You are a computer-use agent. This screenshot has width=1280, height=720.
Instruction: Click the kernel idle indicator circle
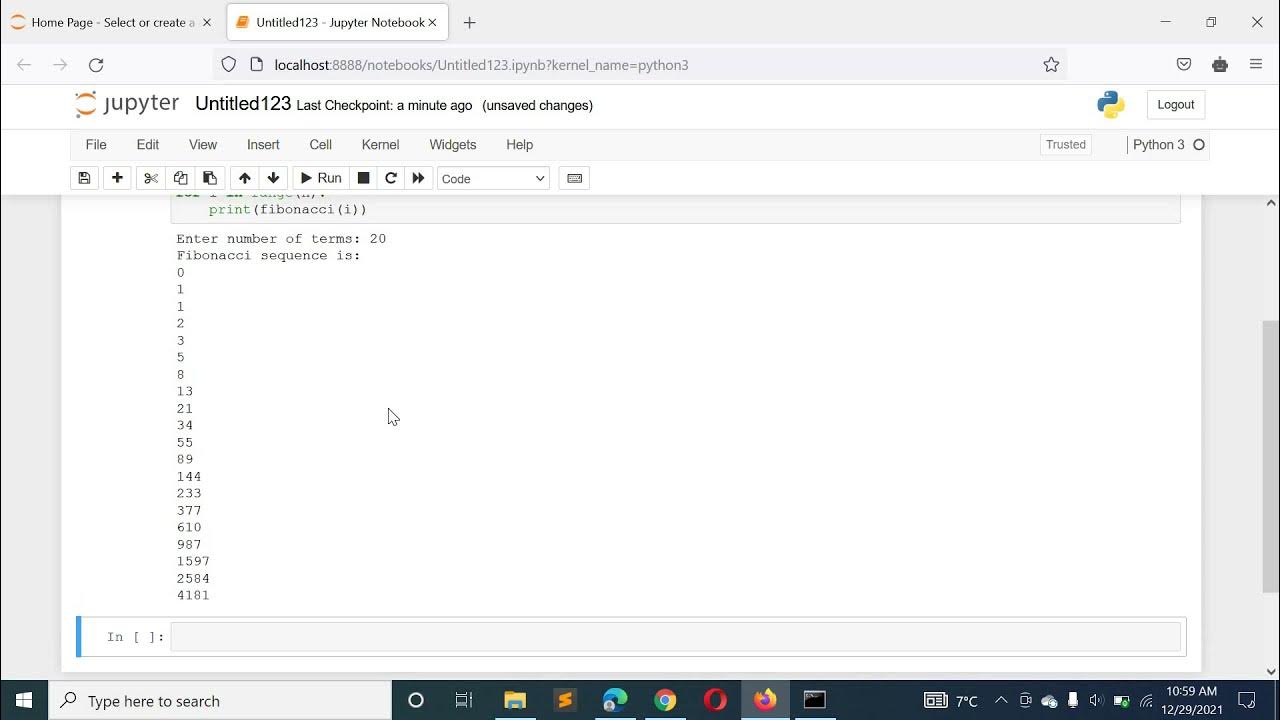(x=1199, y=145)
